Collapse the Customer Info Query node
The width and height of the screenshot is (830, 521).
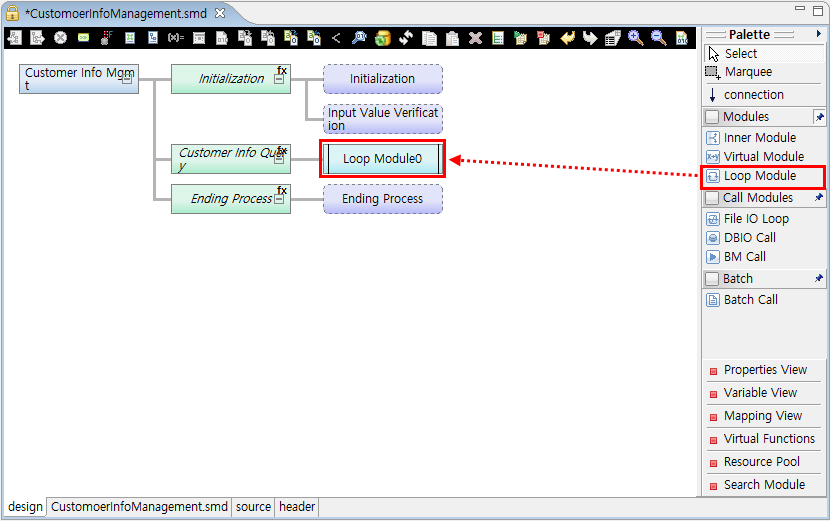279,159
